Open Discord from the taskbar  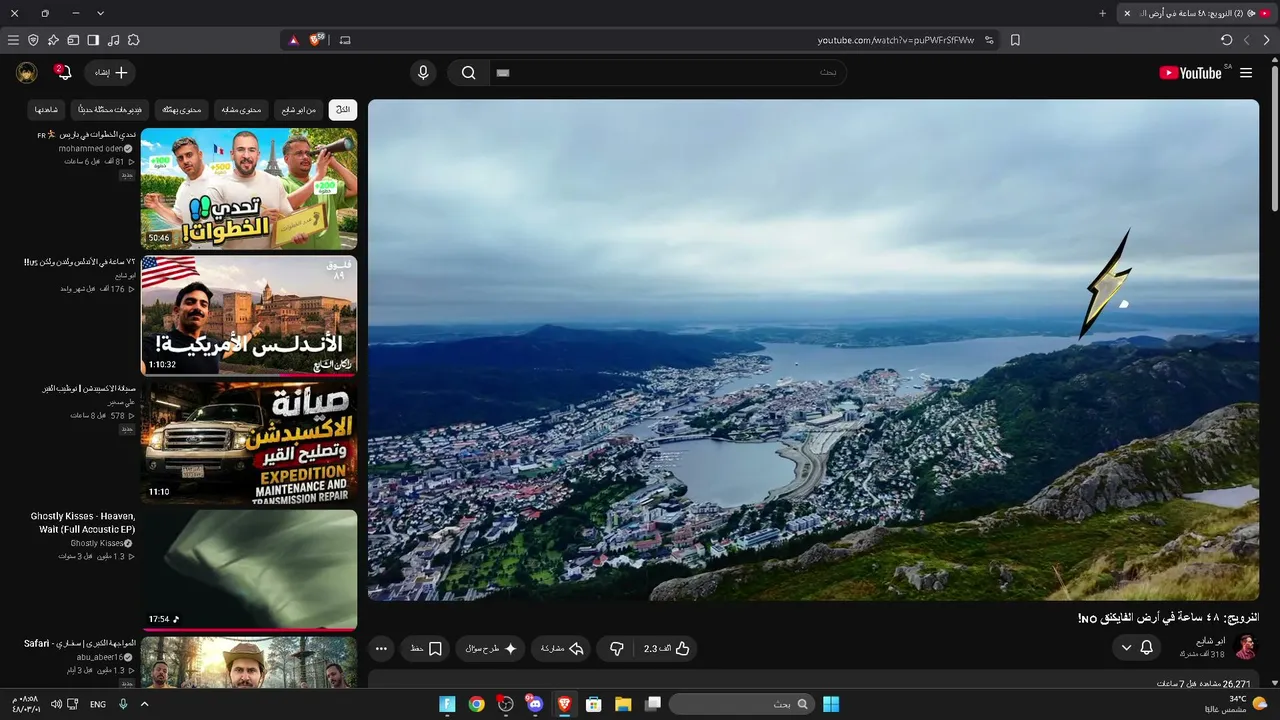534,704
